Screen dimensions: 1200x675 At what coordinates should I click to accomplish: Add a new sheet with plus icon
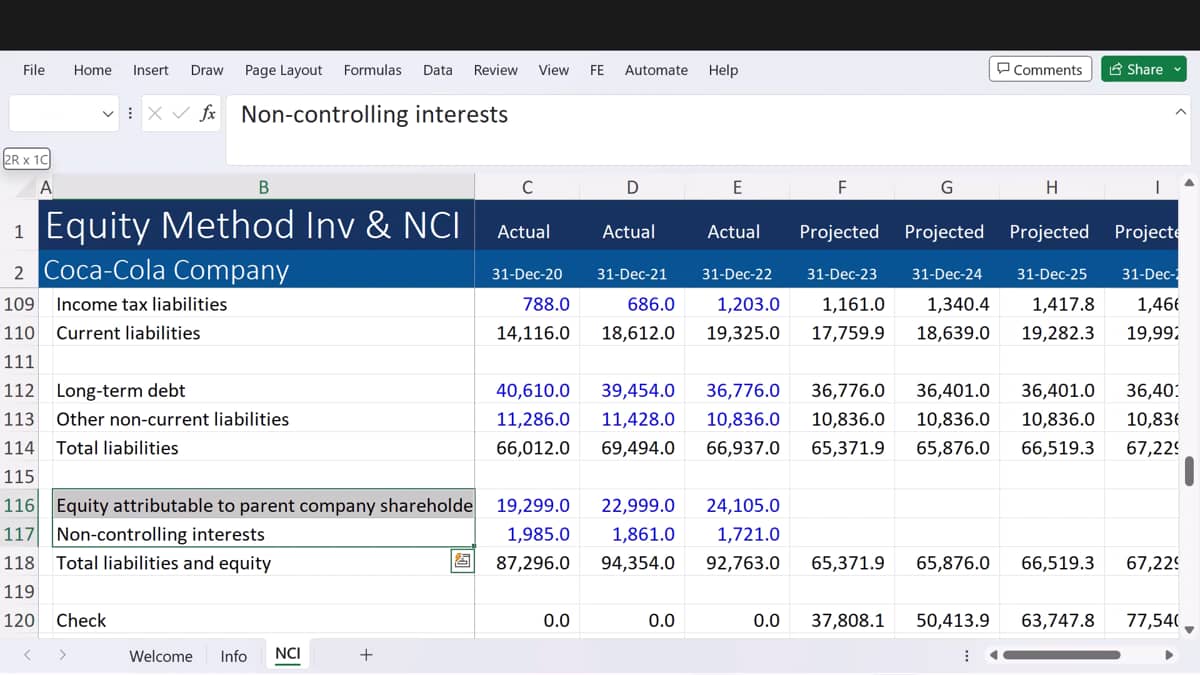(x=366, y=655)
